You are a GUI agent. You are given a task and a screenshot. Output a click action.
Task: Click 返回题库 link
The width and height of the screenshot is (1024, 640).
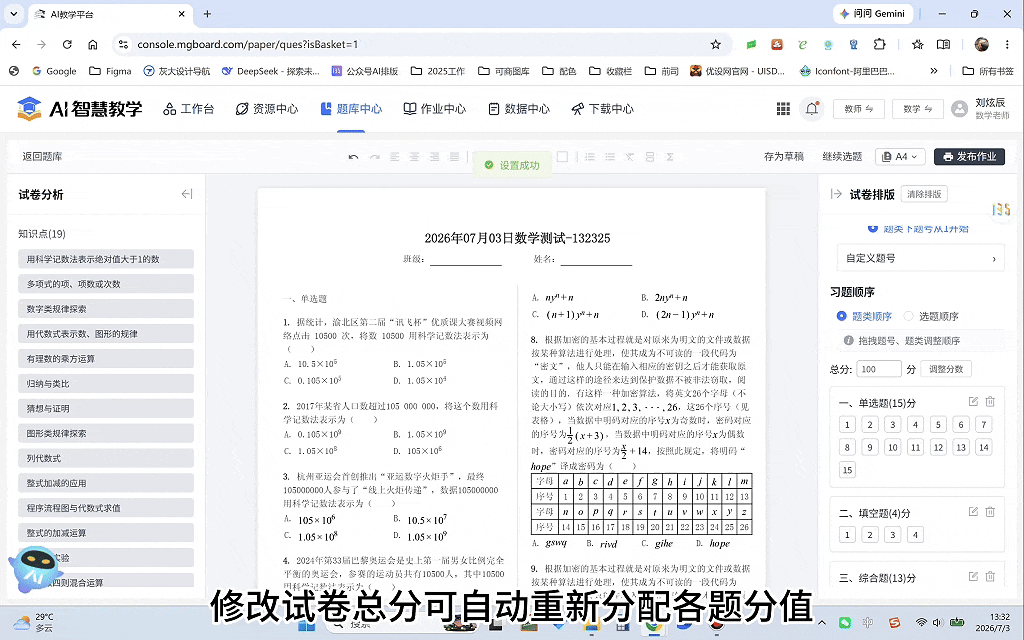(42, 157)
